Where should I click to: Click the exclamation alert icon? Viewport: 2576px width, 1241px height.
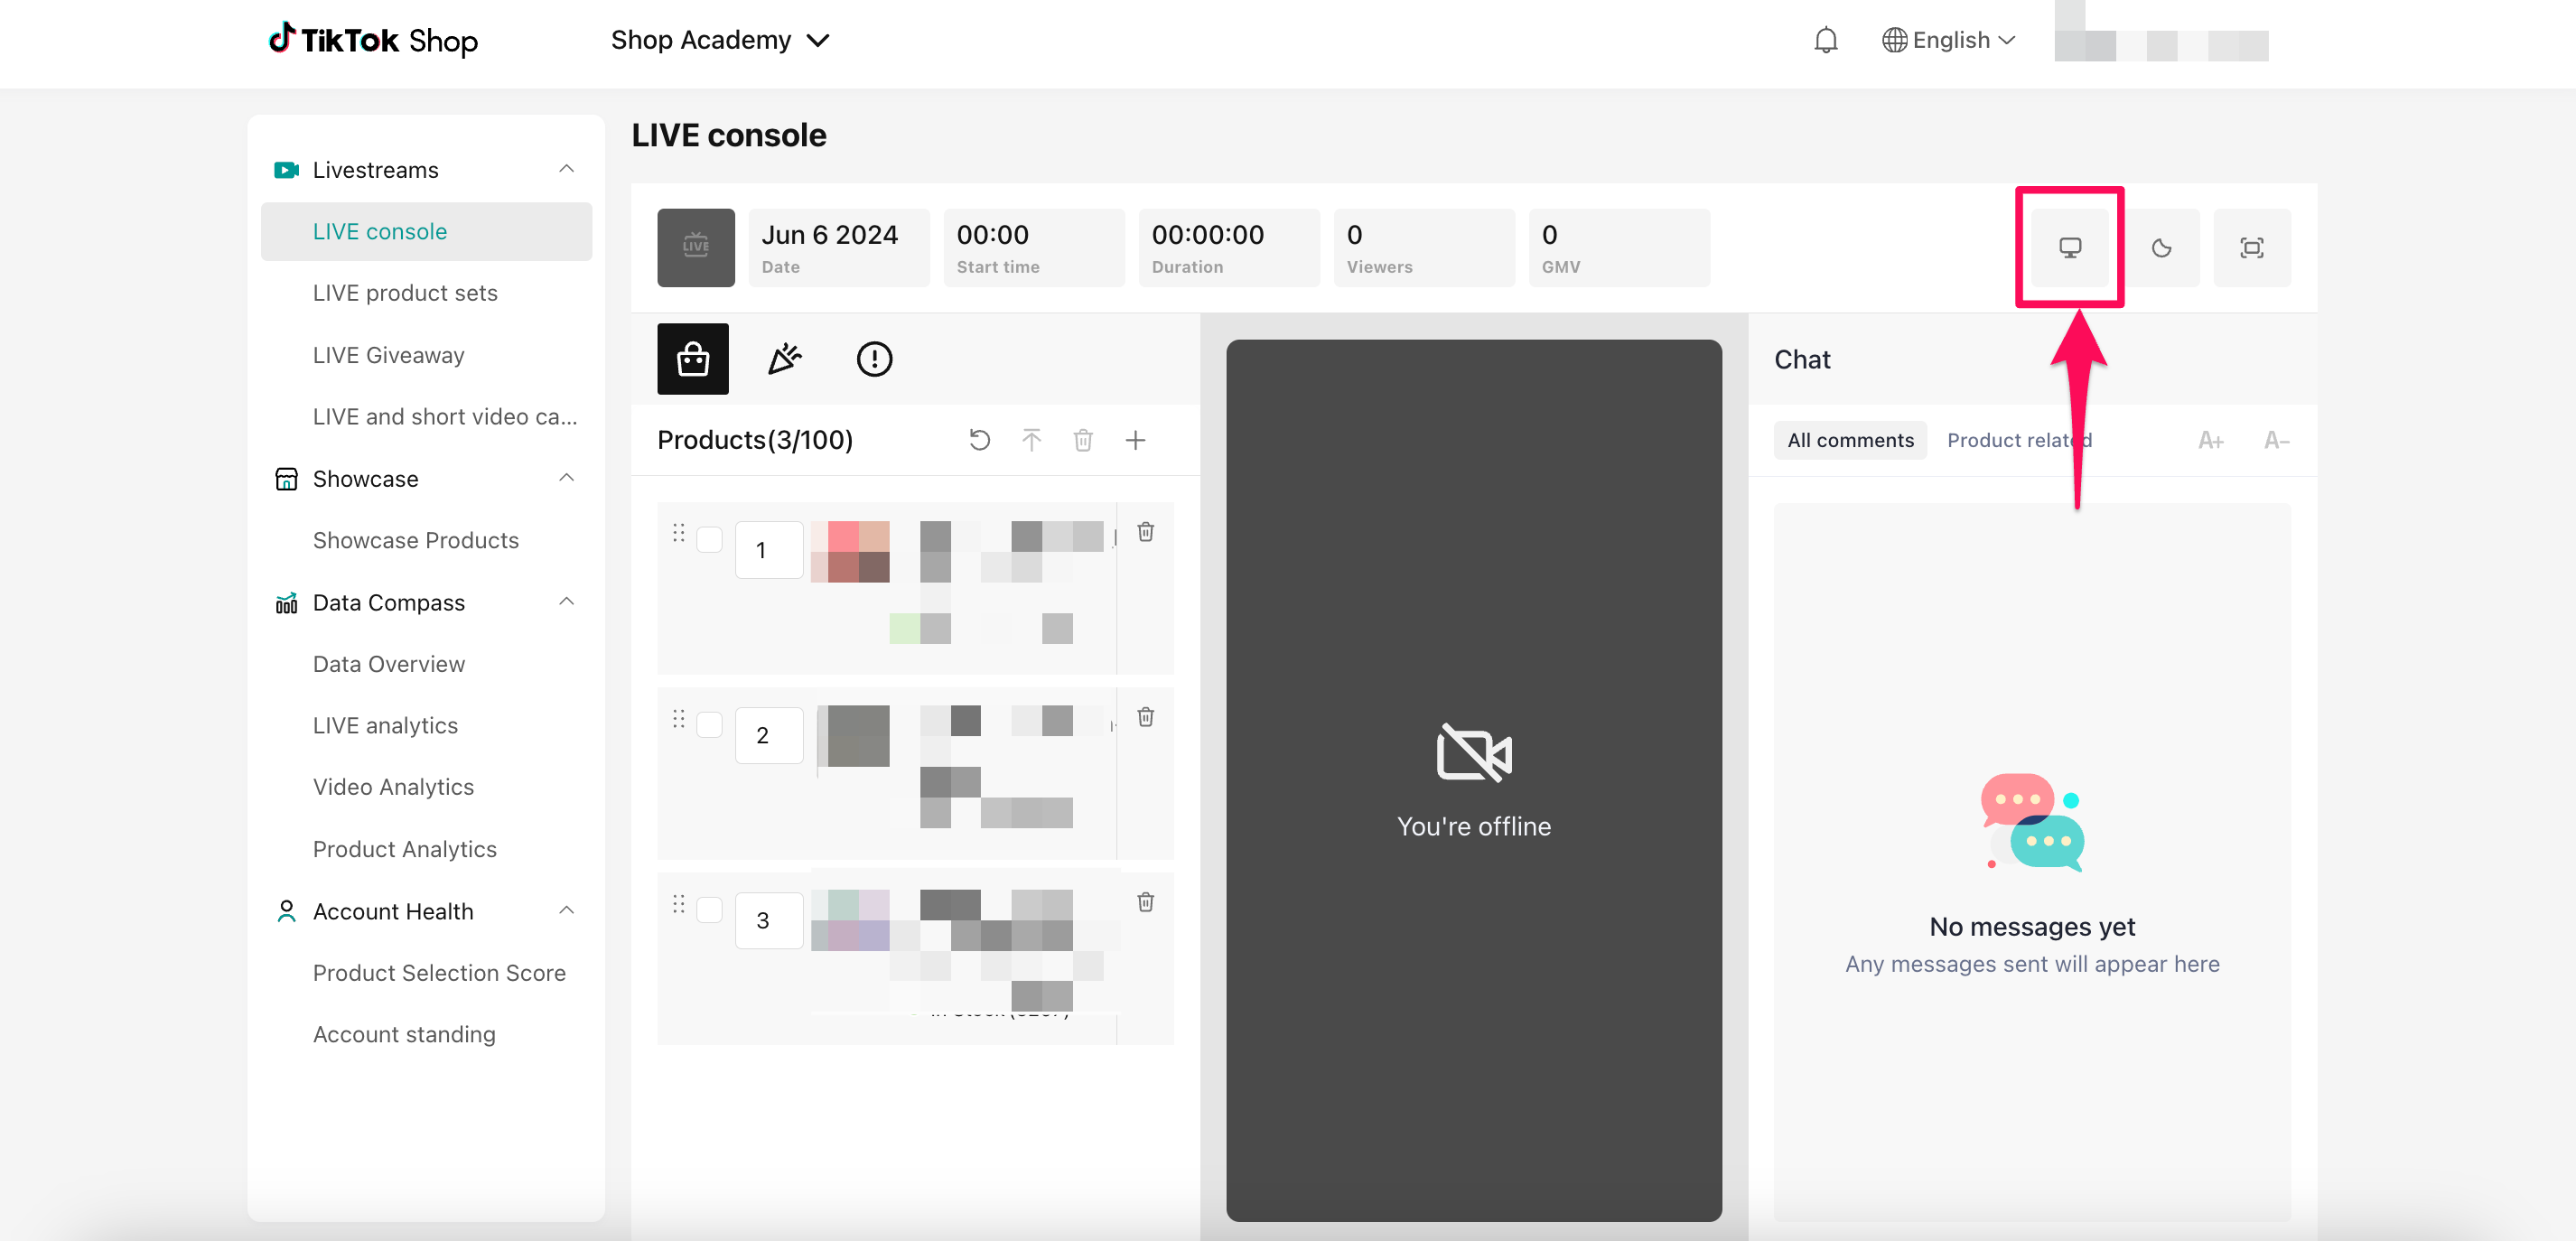point(874,359)
